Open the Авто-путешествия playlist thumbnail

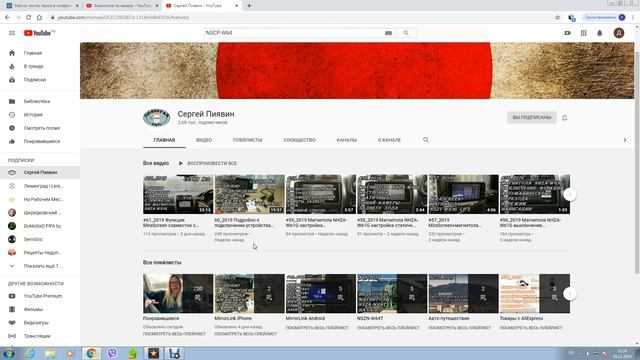[x=463, y=293]
